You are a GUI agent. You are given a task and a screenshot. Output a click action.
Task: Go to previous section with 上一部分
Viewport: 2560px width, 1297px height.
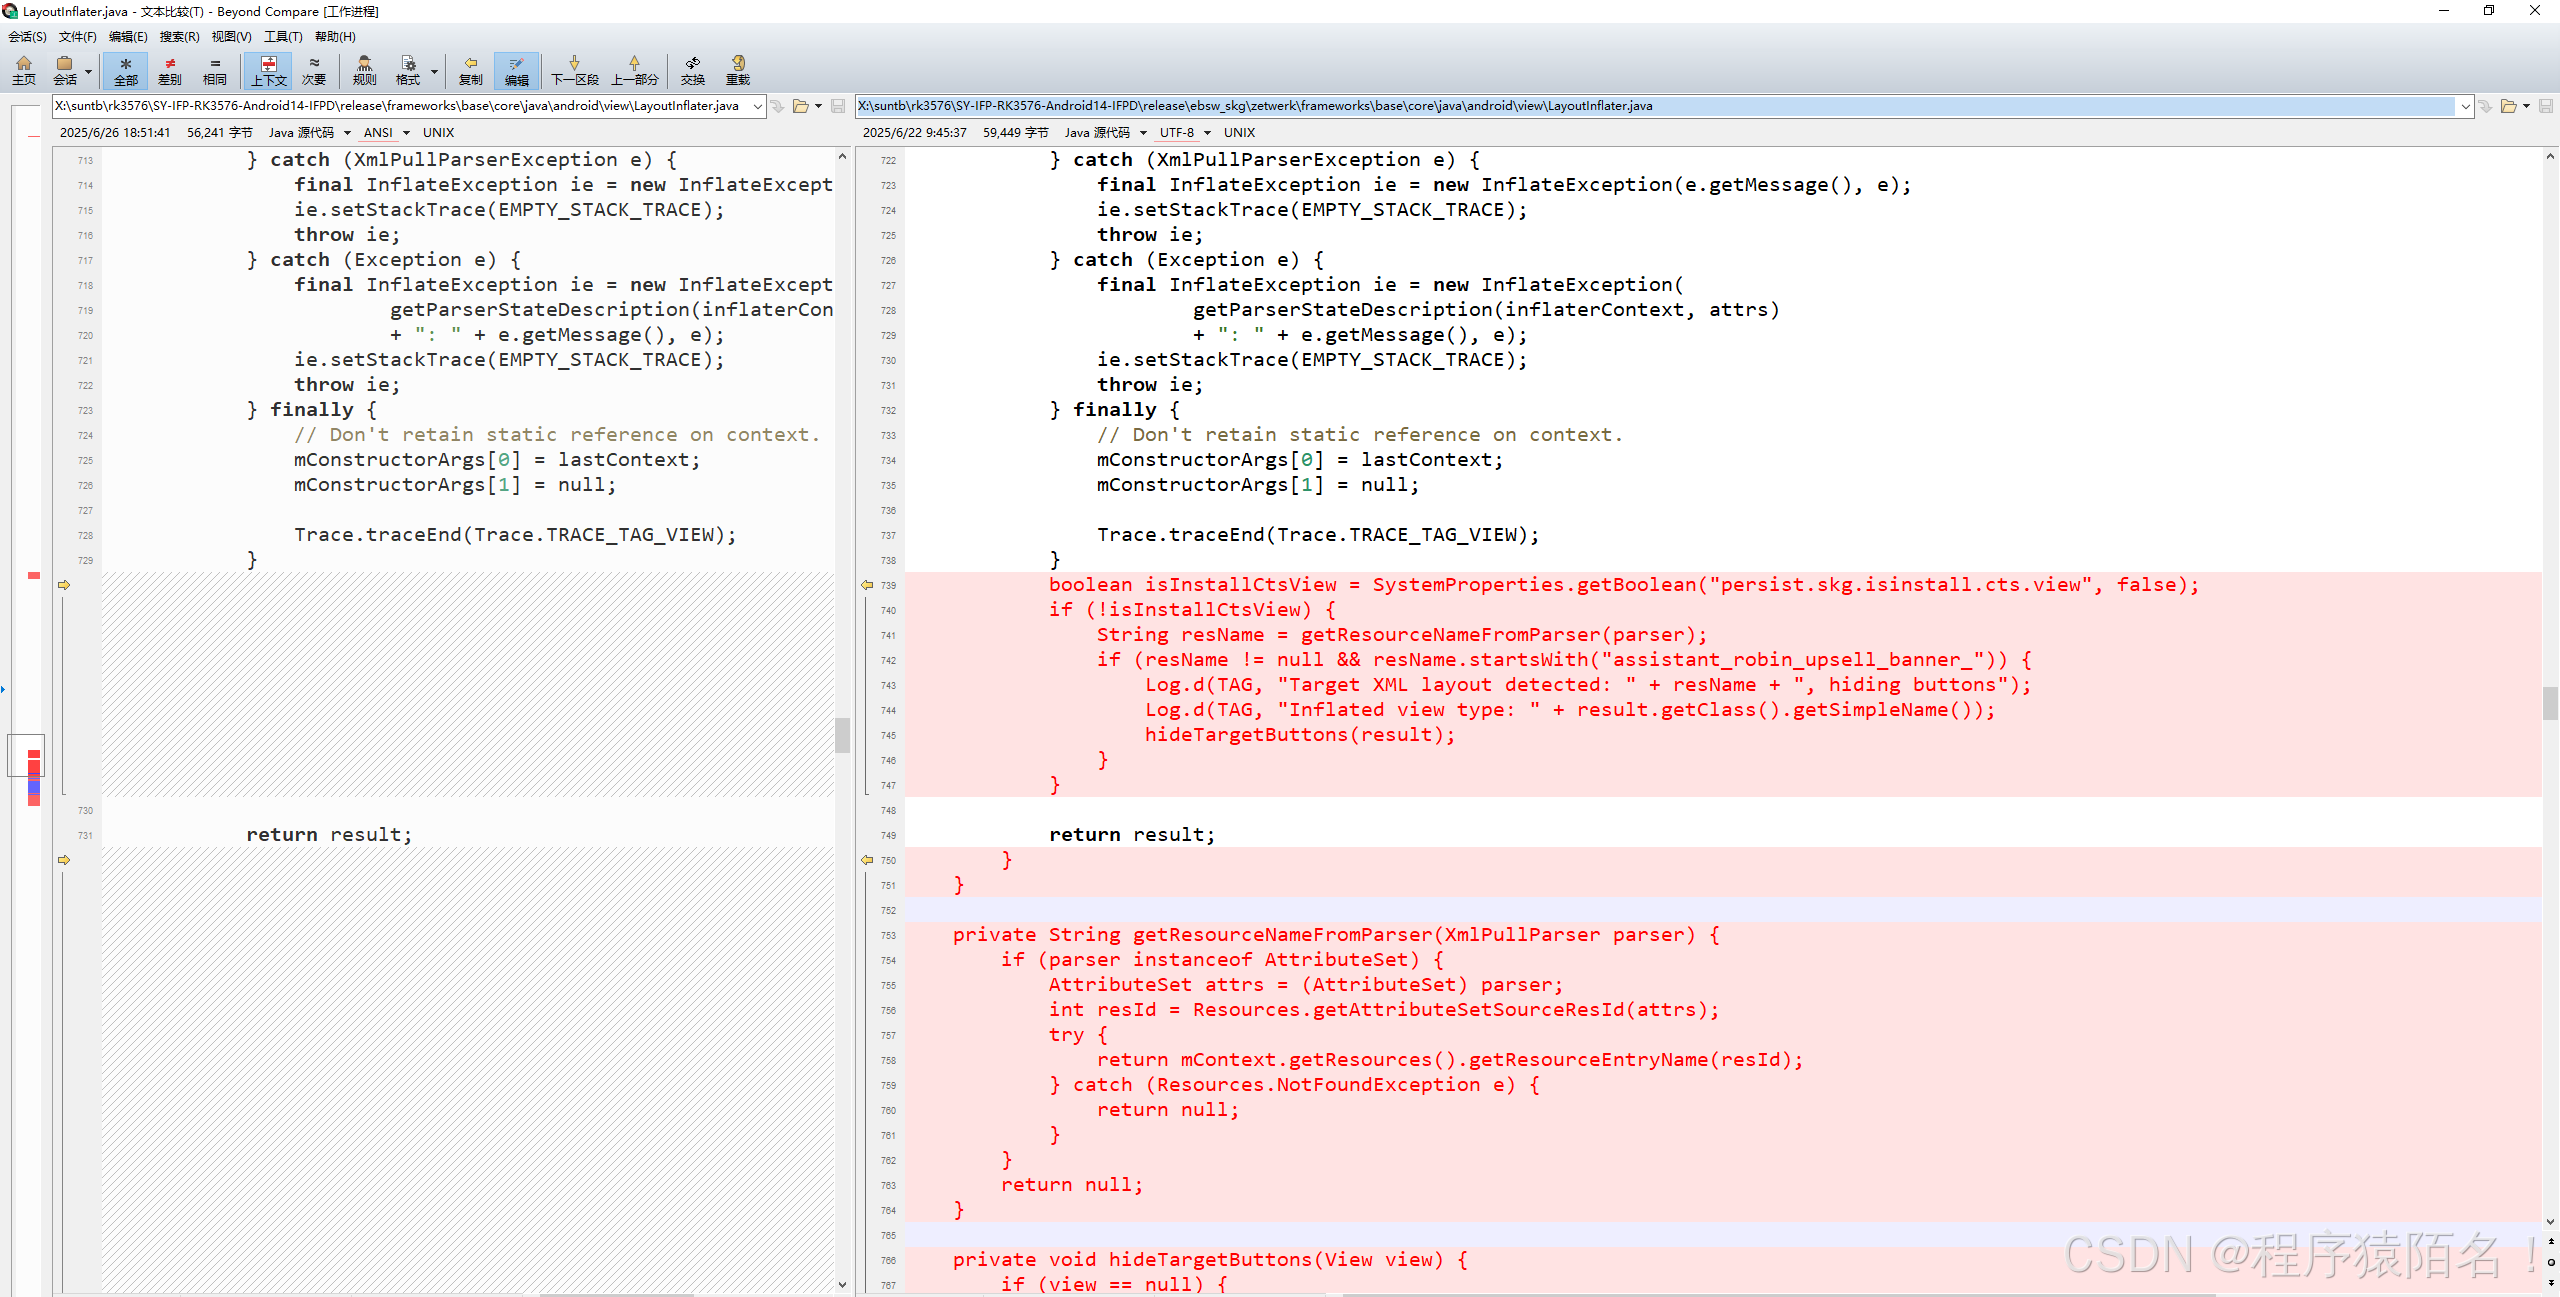click(635, 70)
